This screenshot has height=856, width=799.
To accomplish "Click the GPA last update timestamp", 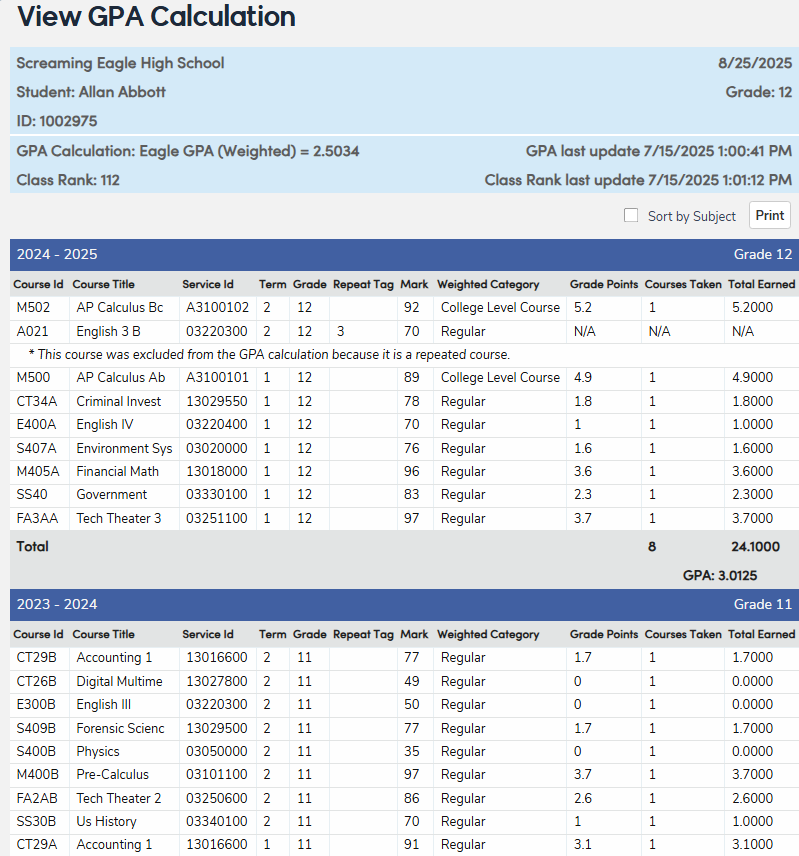I will (x=659, y=151).
